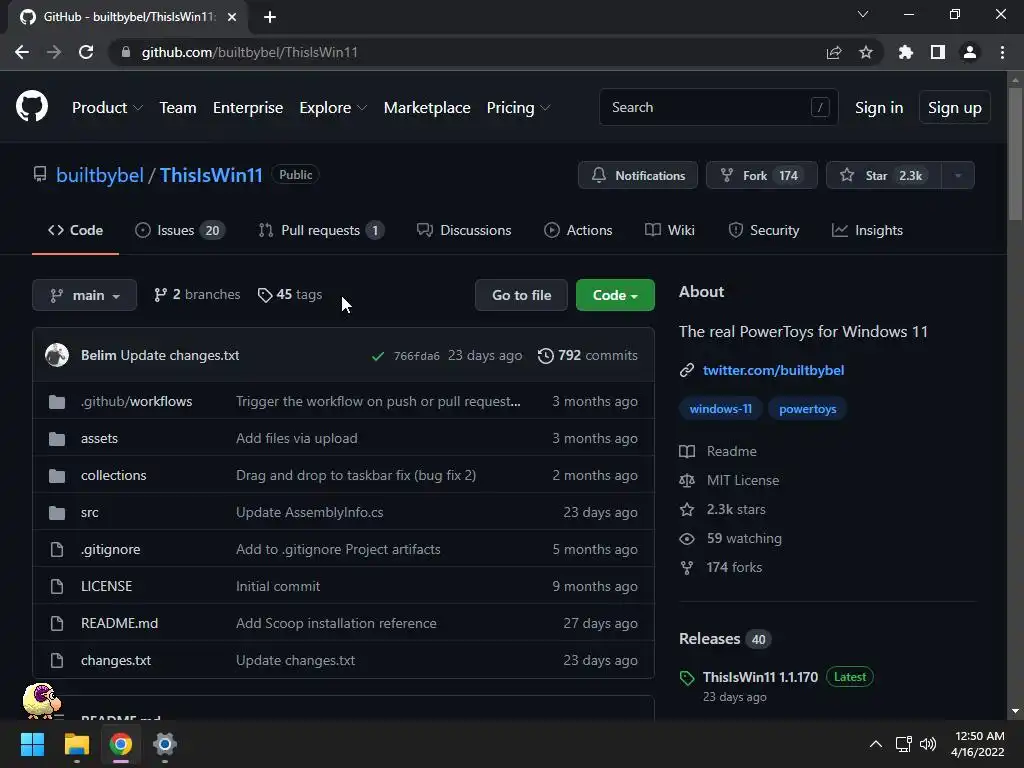Open Chrome profile icon
This screenshot has width=1024, height=768.
click(x=970, y=52)
